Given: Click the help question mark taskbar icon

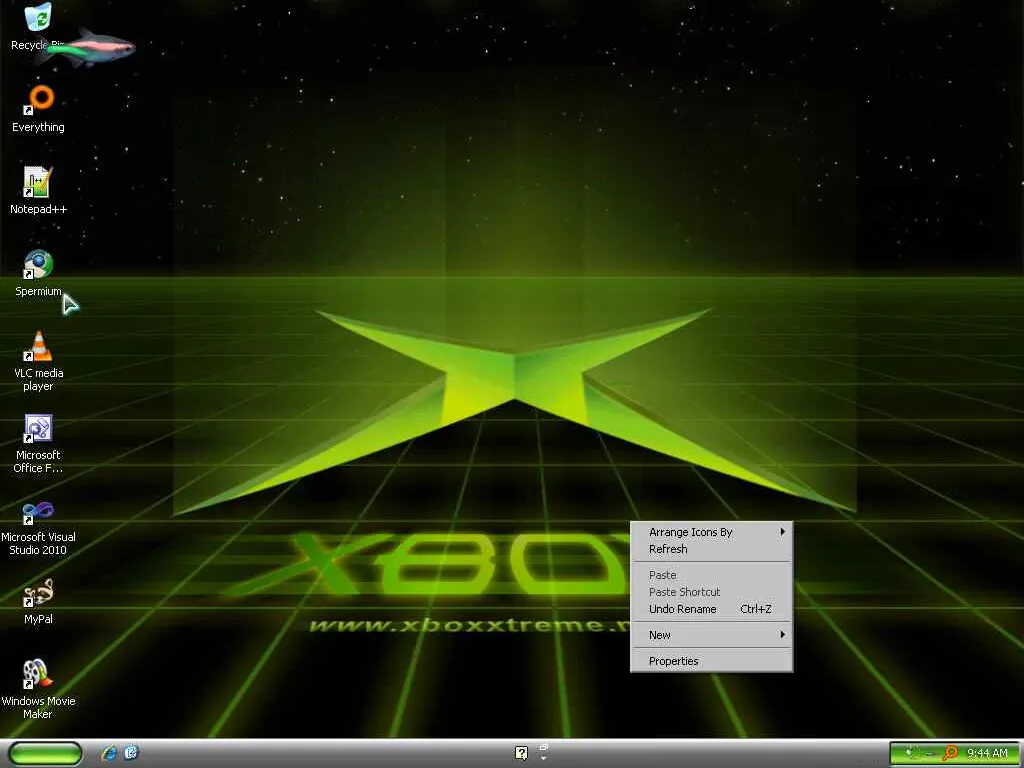Looking at the screenshot, I should 520,753.
